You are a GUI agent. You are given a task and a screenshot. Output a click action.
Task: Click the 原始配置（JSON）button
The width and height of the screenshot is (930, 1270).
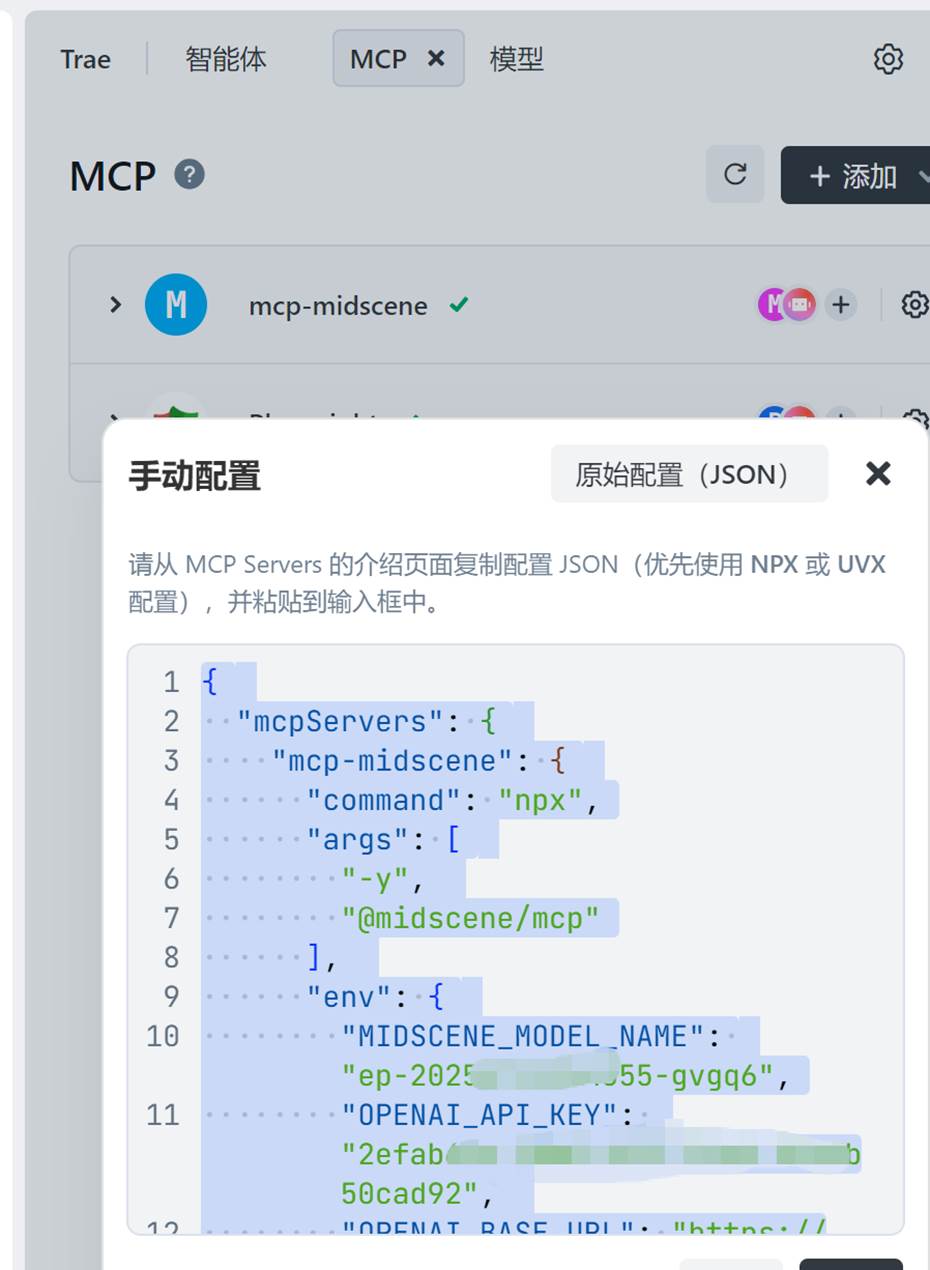point(689,473)
